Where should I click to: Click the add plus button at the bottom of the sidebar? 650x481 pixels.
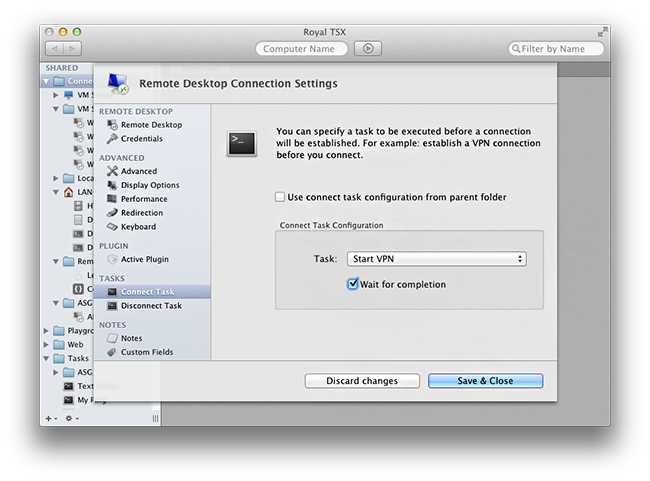[x=51, y=418]
